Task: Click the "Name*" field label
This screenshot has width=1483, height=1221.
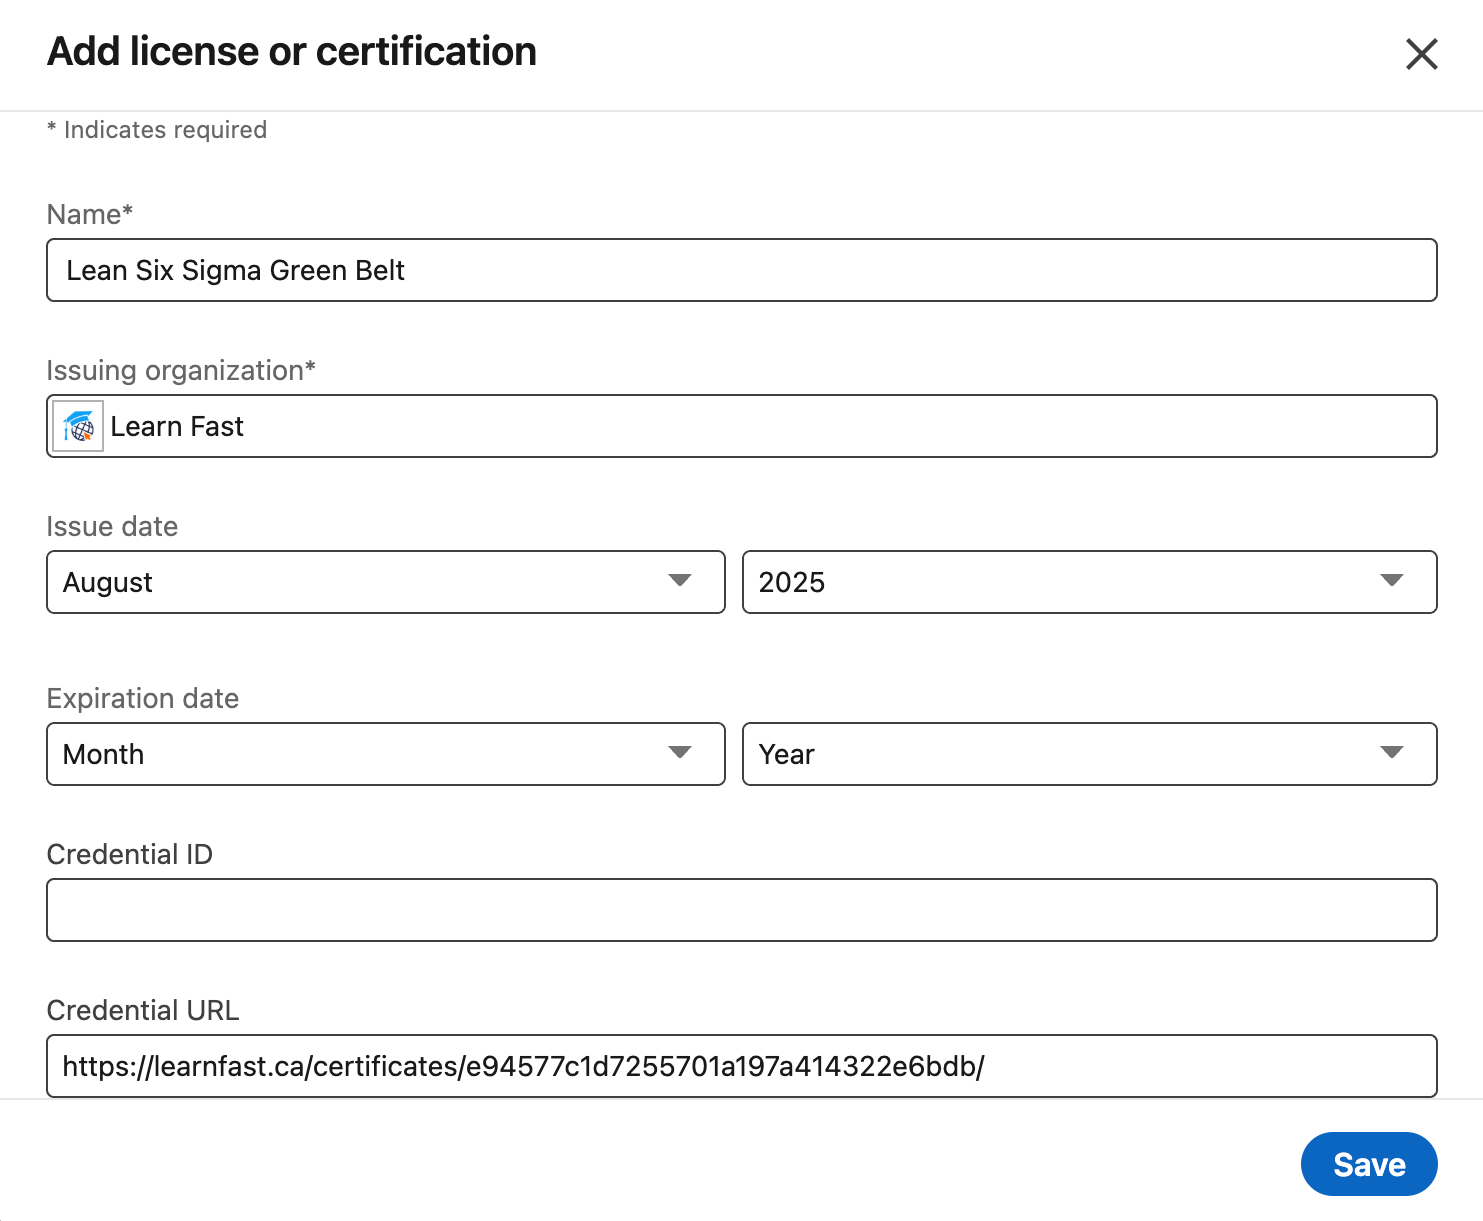Action: [90, 215]
